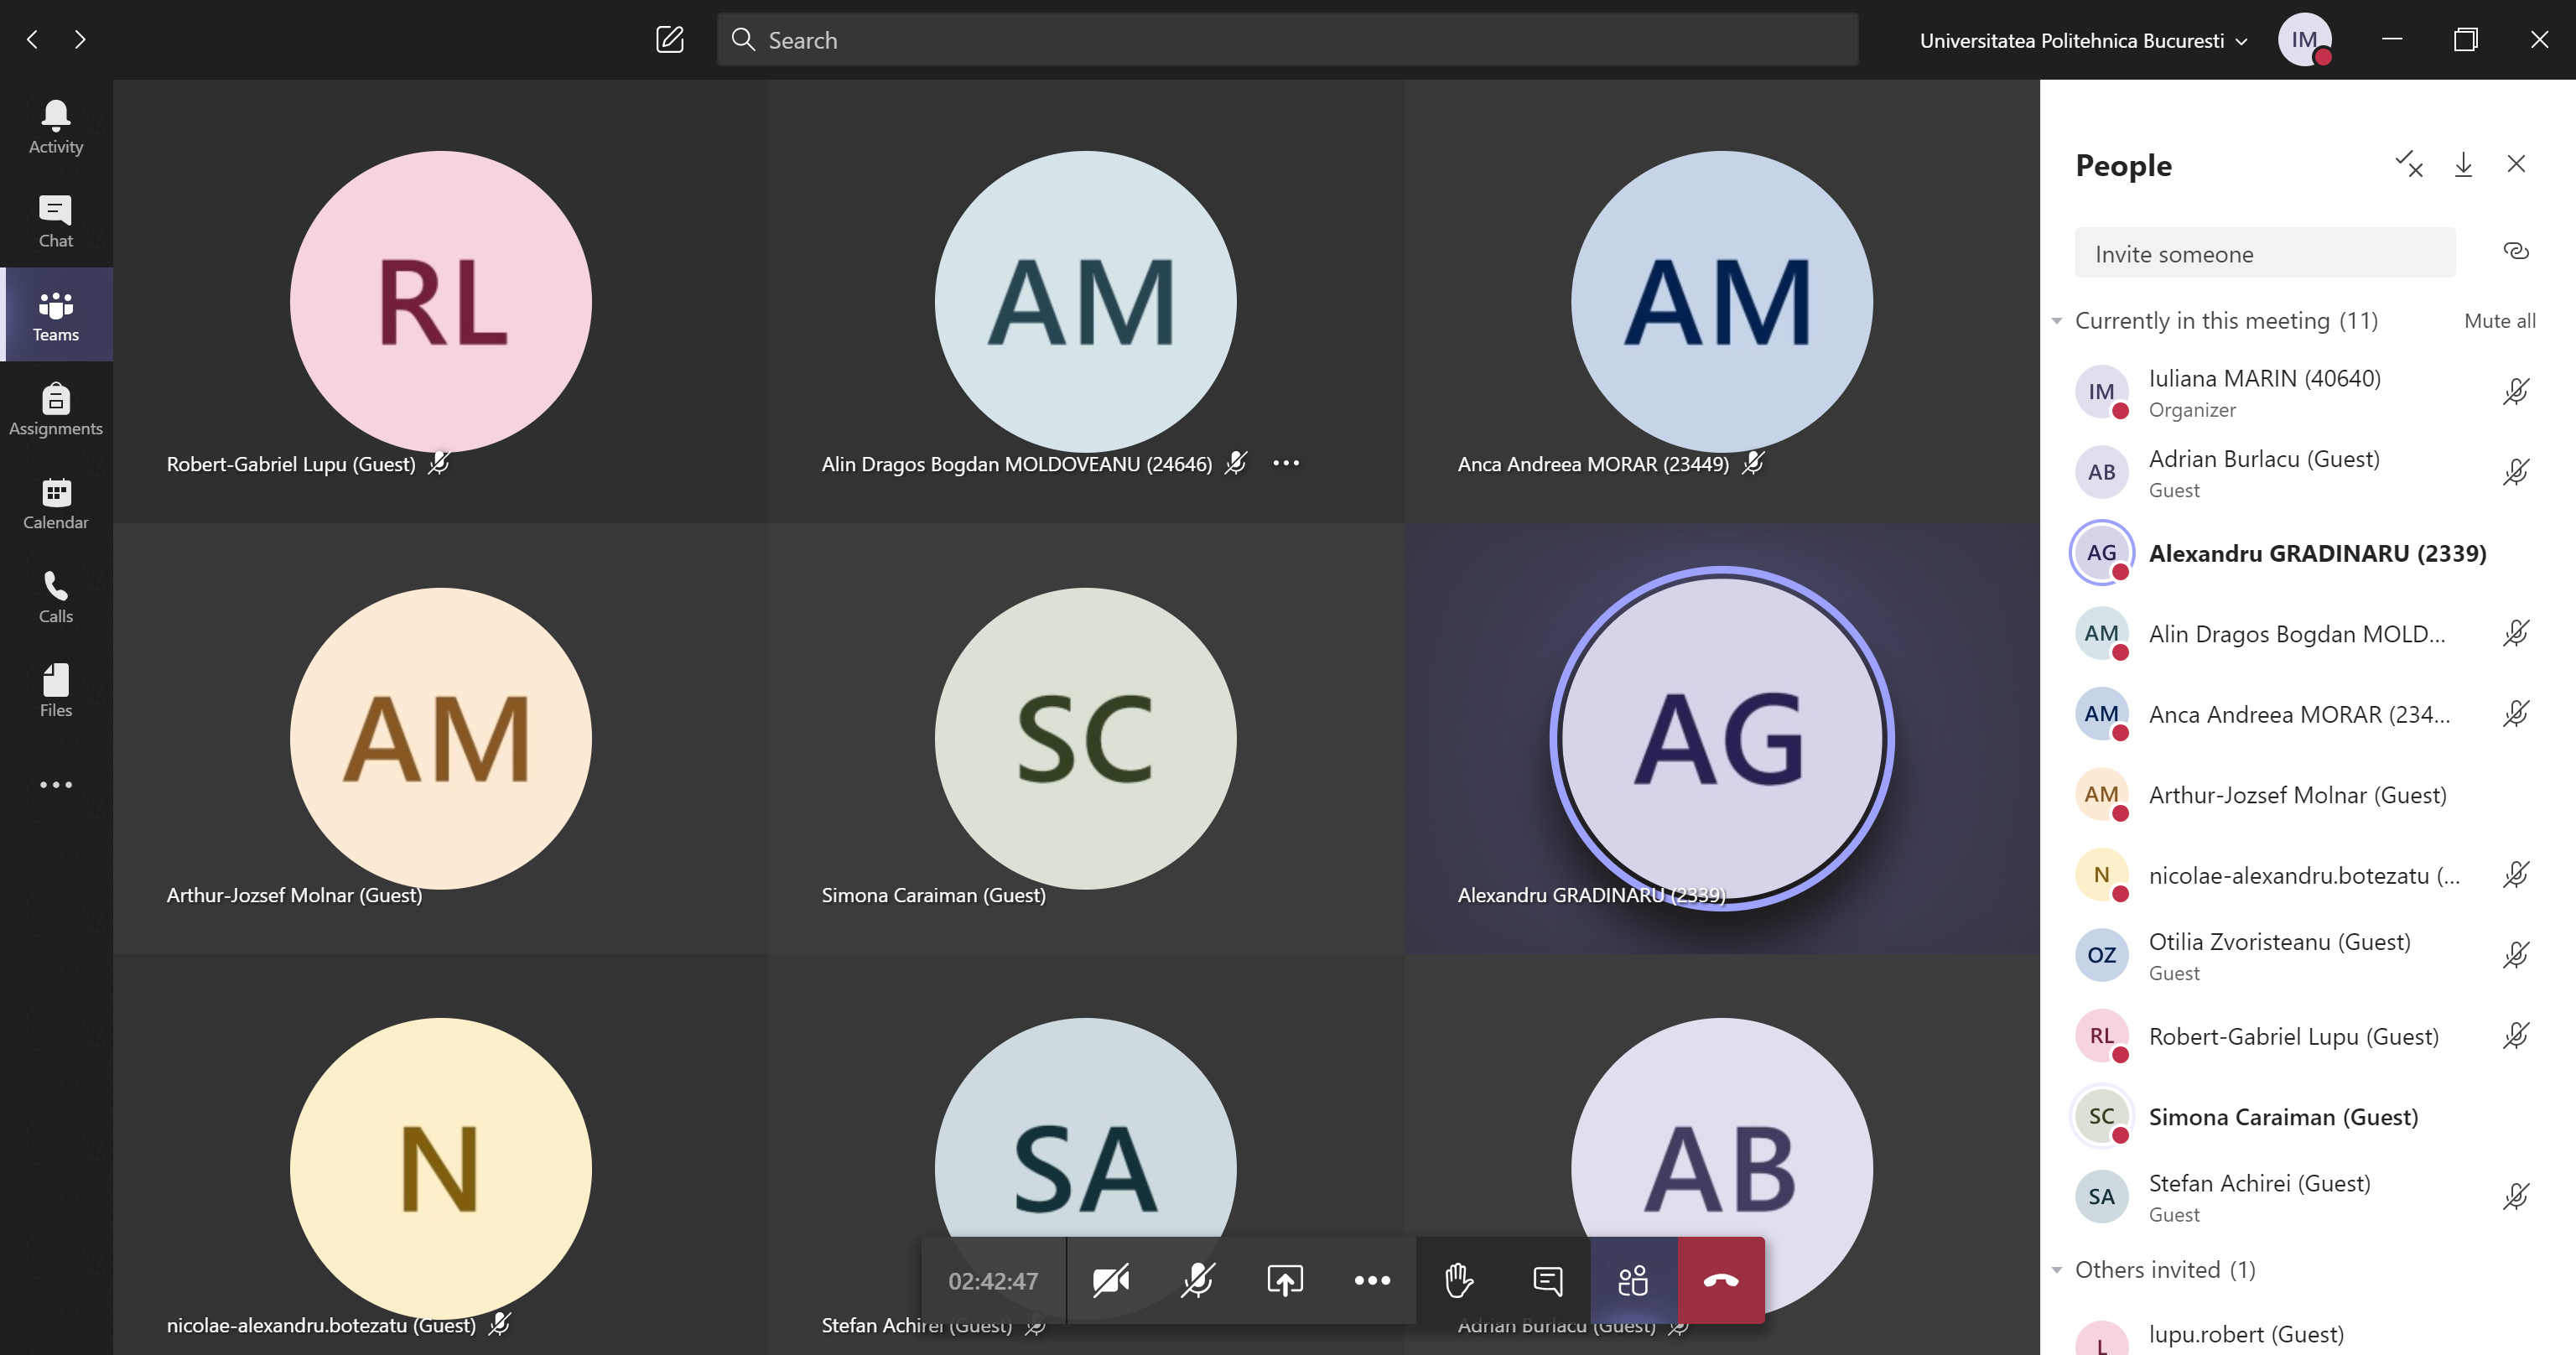Click Mute all participants
Viewport: 2576px width, 1355px height.
(2499, 321)
